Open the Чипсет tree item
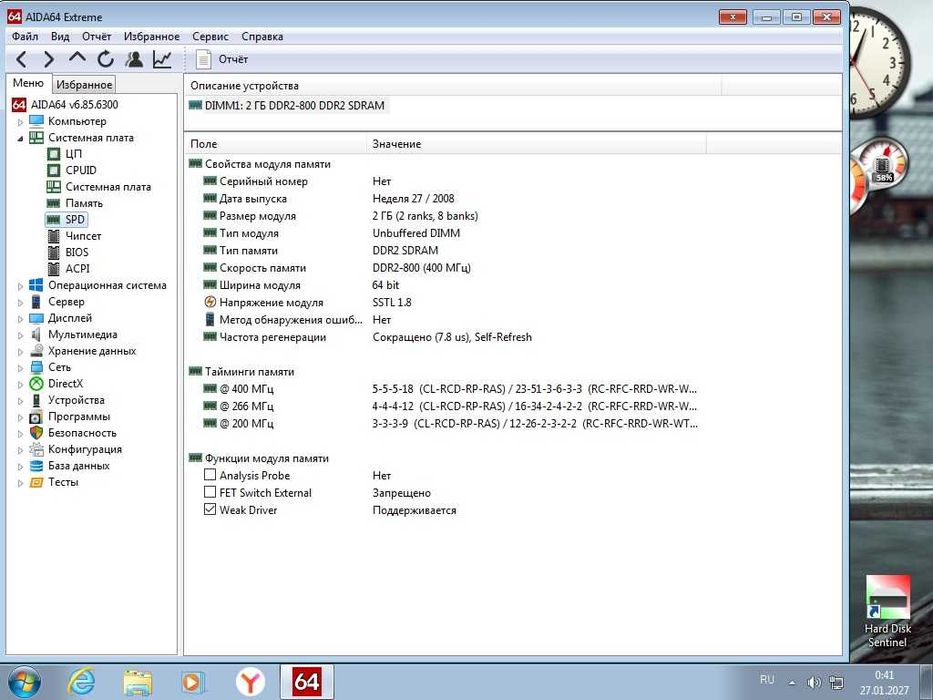Screen dimensions: 933x700 tap(83, 236)
